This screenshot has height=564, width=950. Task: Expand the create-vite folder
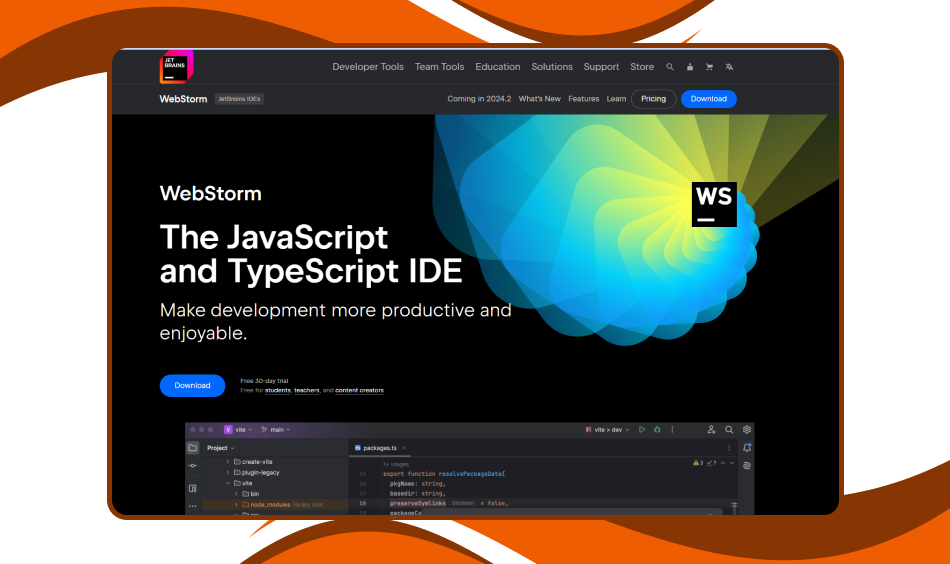tap(228, 462)
